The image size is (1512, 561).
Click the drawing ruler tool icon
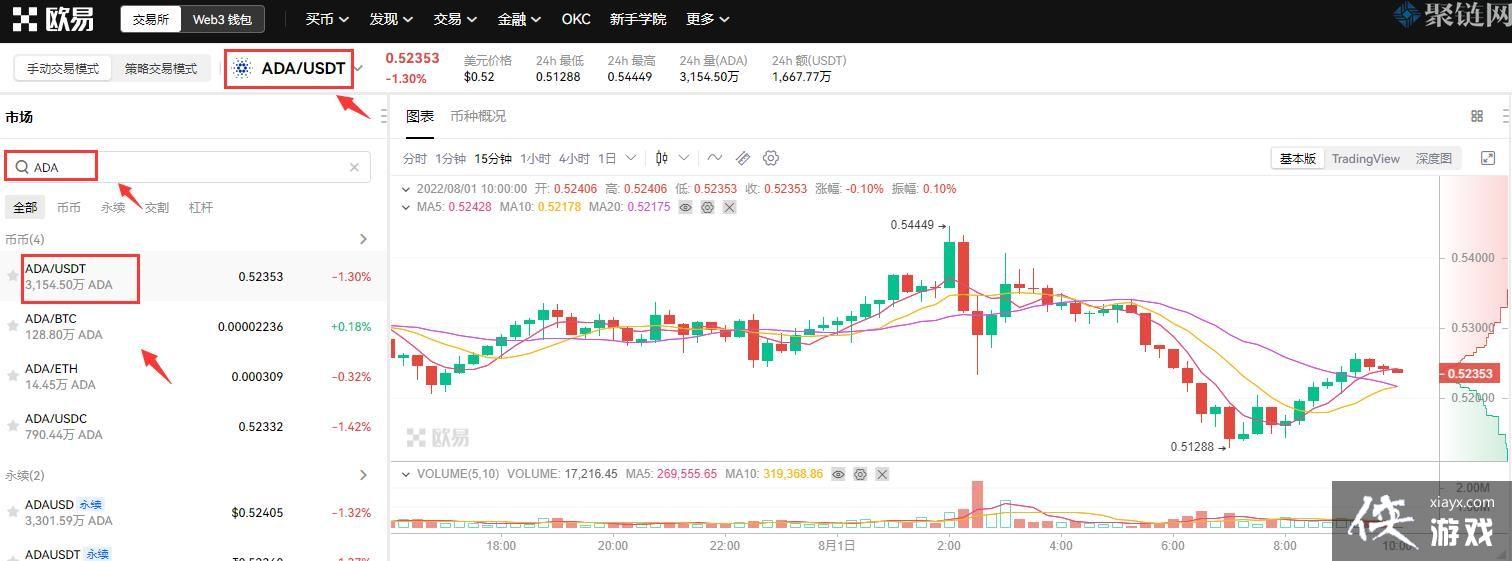(x=743, y=158)
